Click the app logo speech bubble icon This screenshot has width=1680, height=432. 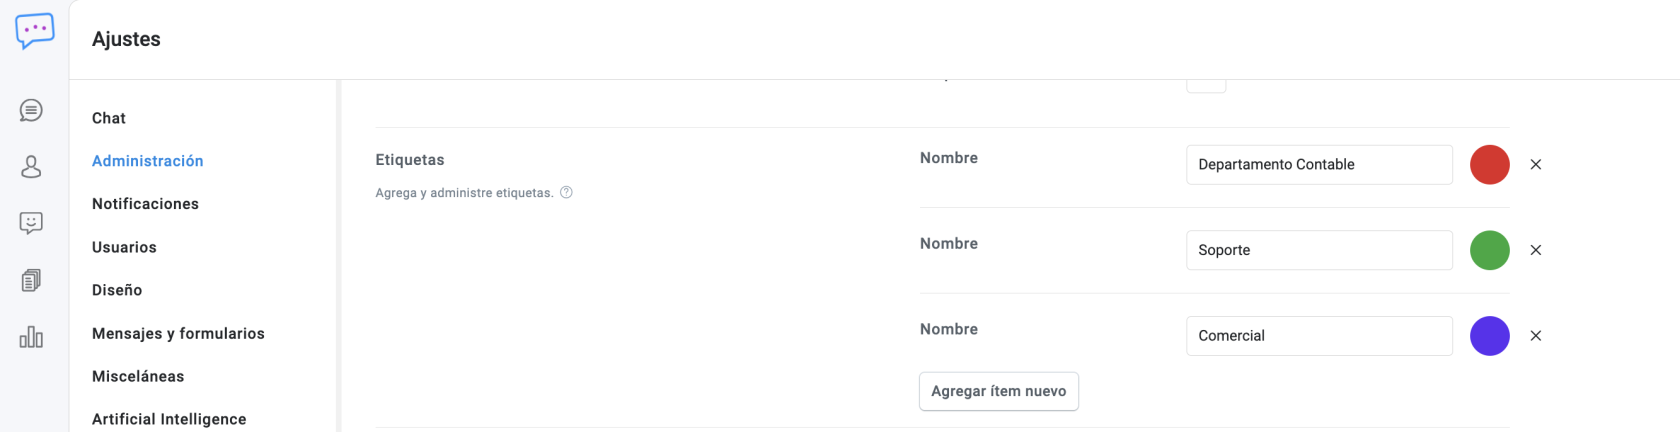click(x=35, y=31)
